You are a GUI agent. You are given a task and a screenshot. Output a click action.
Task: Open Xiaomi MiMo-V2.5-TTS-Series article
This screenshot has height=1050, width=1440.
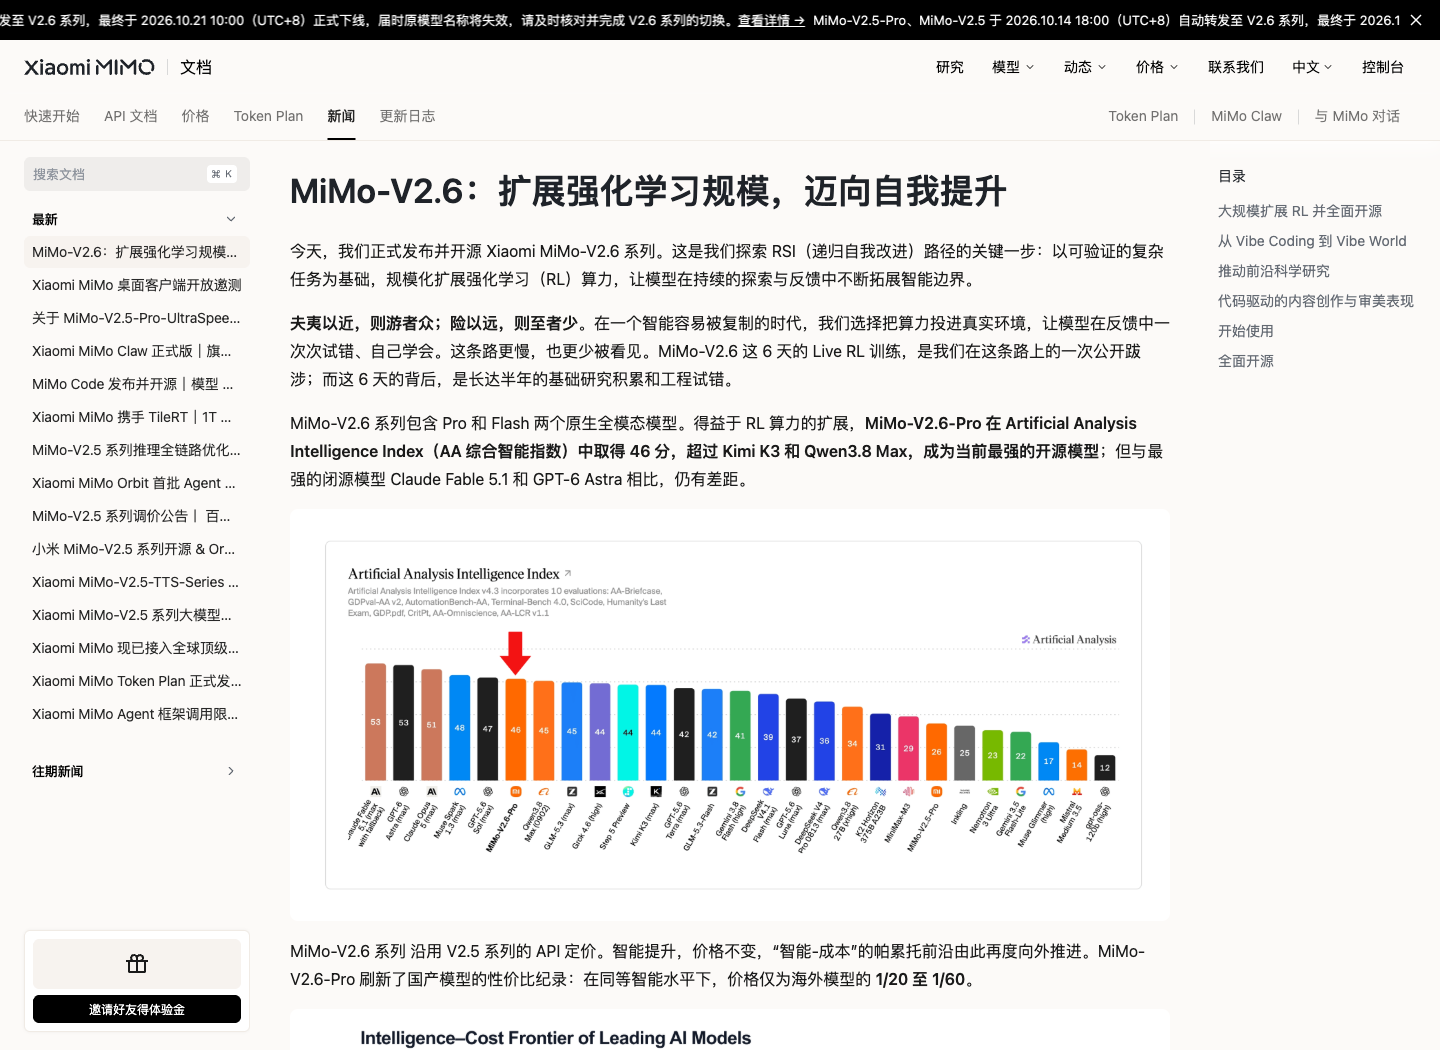click(x=137, y=582)
